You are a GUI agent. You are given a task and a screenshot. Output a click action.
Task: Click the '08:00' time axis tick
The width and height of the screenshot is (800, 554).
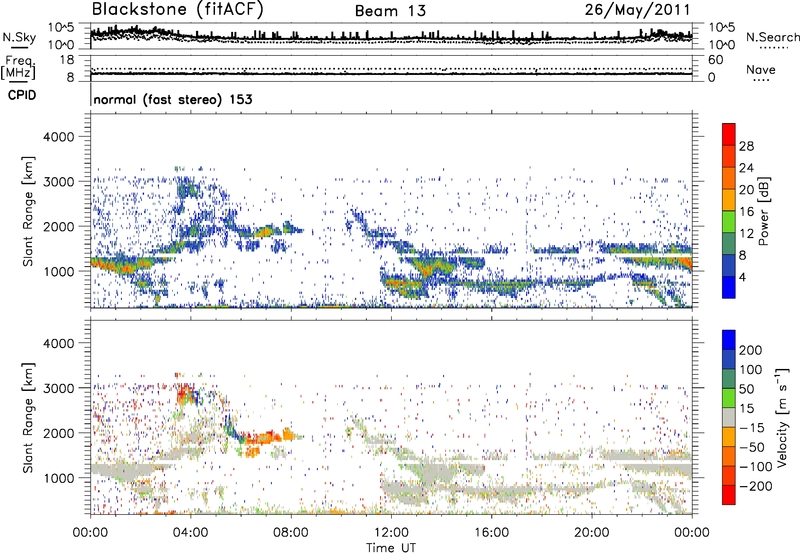[x=291, y=533]
